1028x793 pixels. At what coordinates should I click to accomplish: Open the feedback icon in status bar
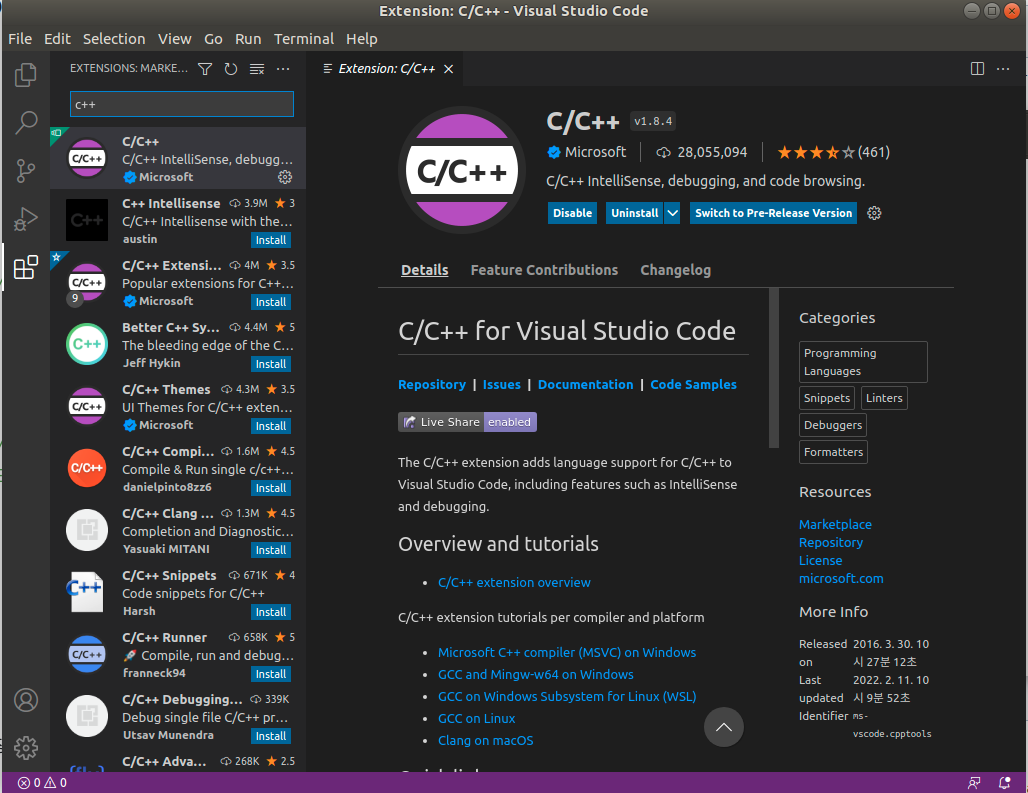pos(974,783)
